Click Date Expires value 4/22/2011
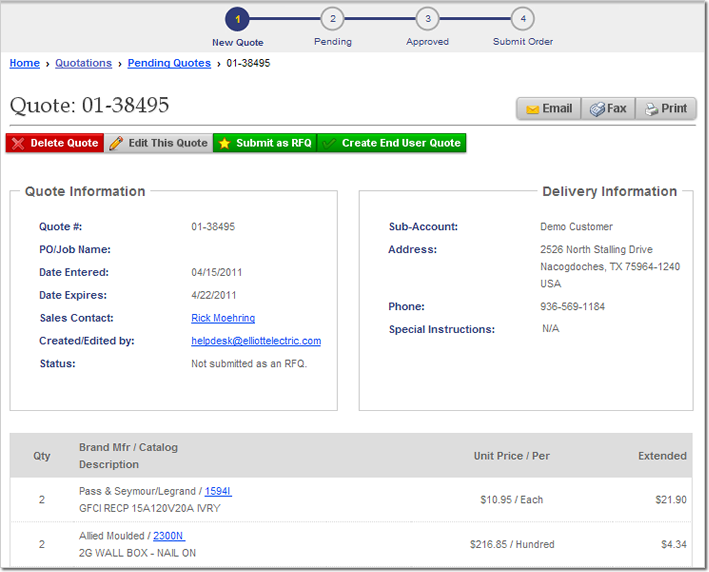 [214, 295]
